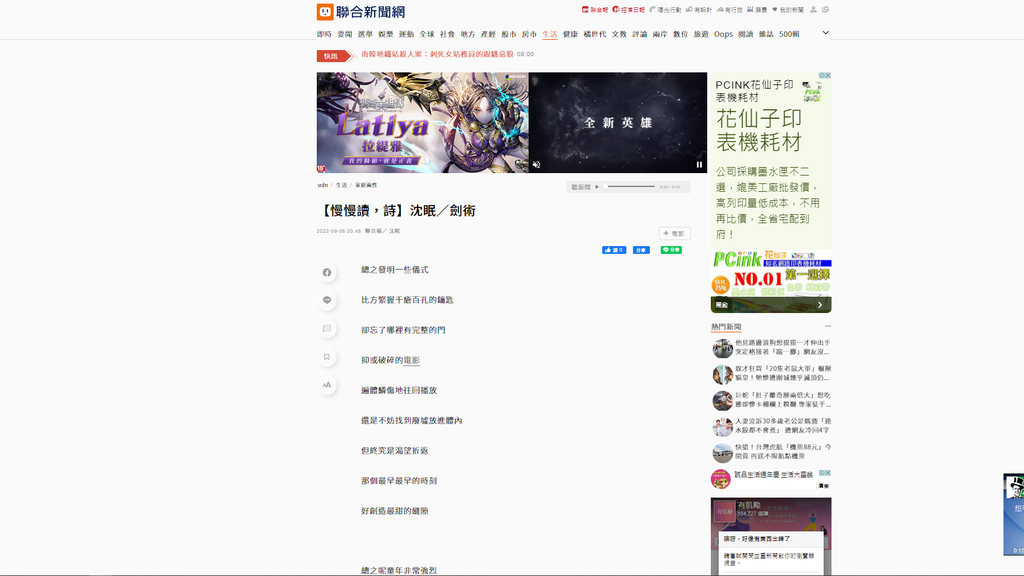Click the audio news progress slider
1024x576 pixels.
[631, 187]
